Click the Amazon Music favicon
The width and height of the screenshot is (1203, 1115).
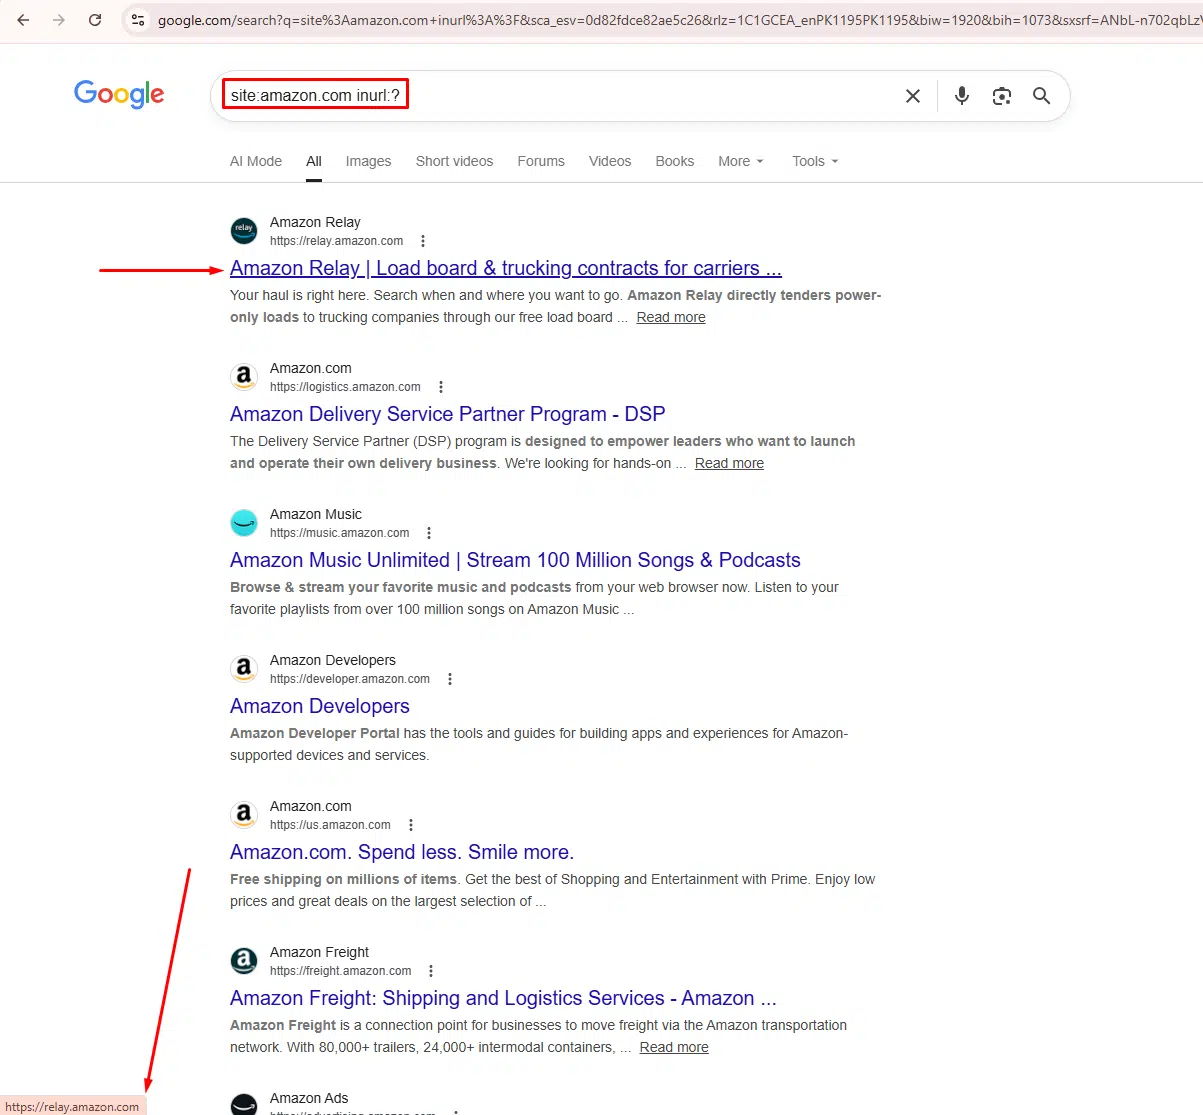[x=244, y=523]
